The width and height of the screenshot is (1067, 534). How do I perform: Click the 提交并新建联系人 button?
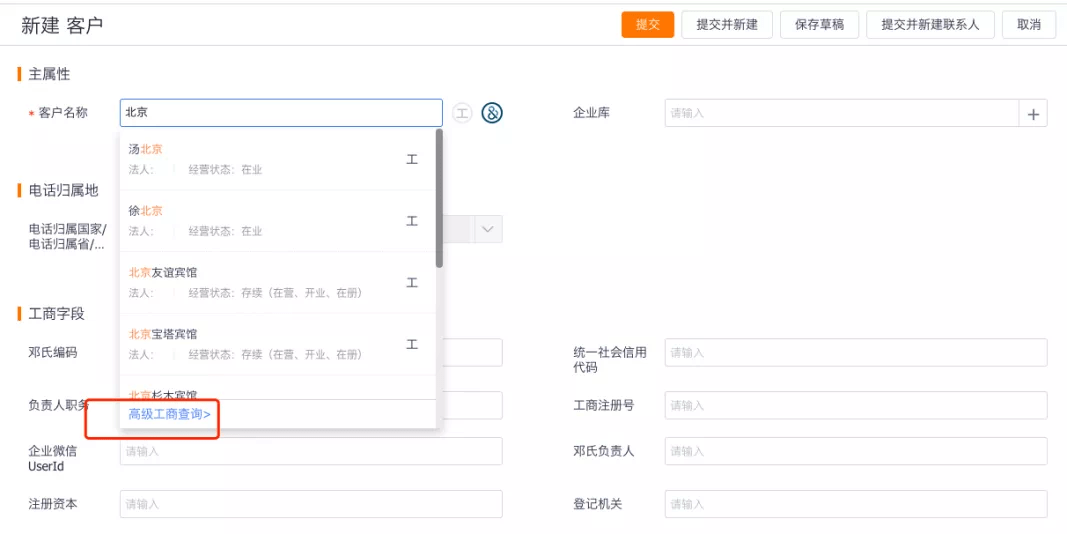tap(930, 24)
